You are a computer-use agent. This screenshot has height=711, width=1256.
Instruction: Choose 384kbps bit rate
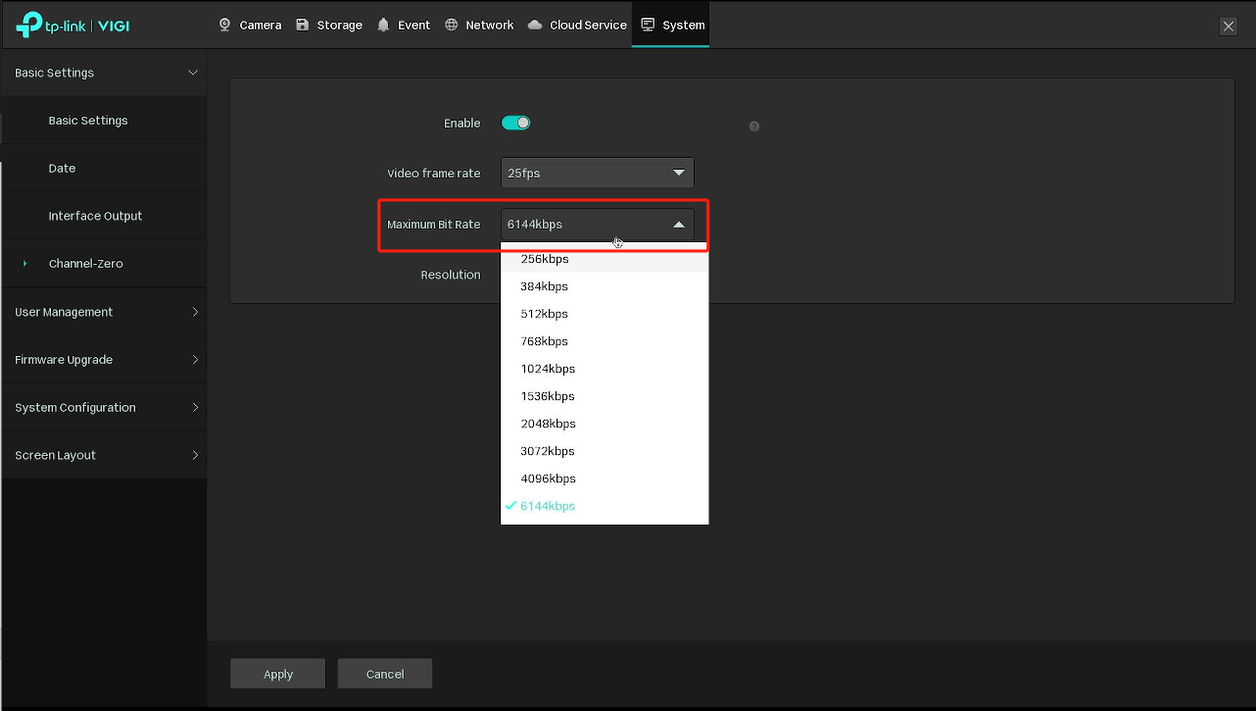(x=605, y=286)
